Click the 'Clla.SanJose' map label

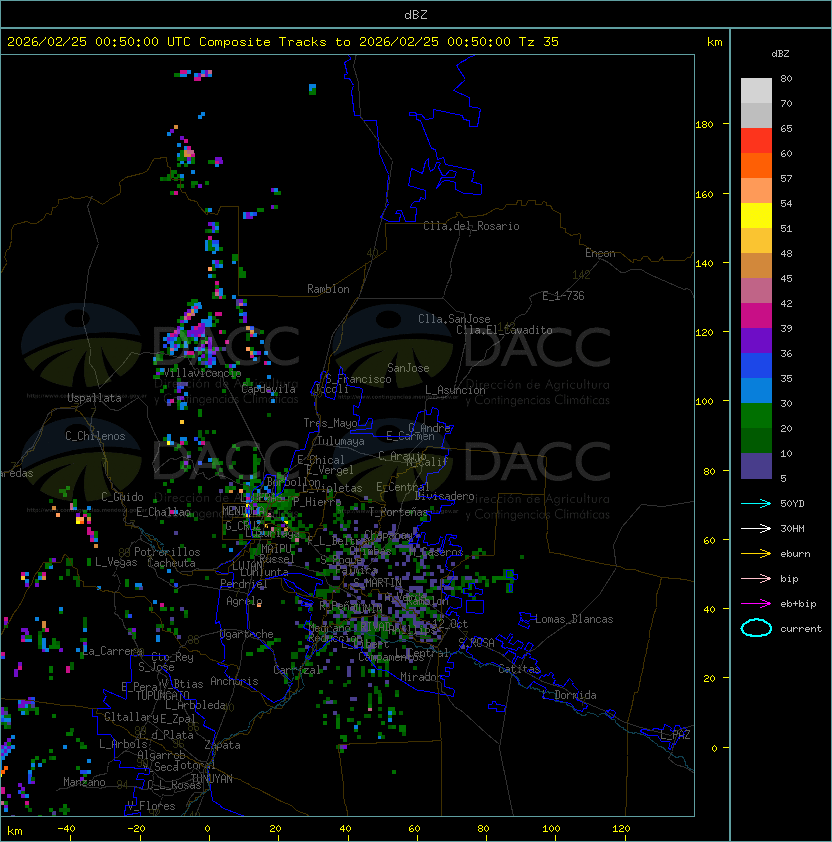point(454,319)
